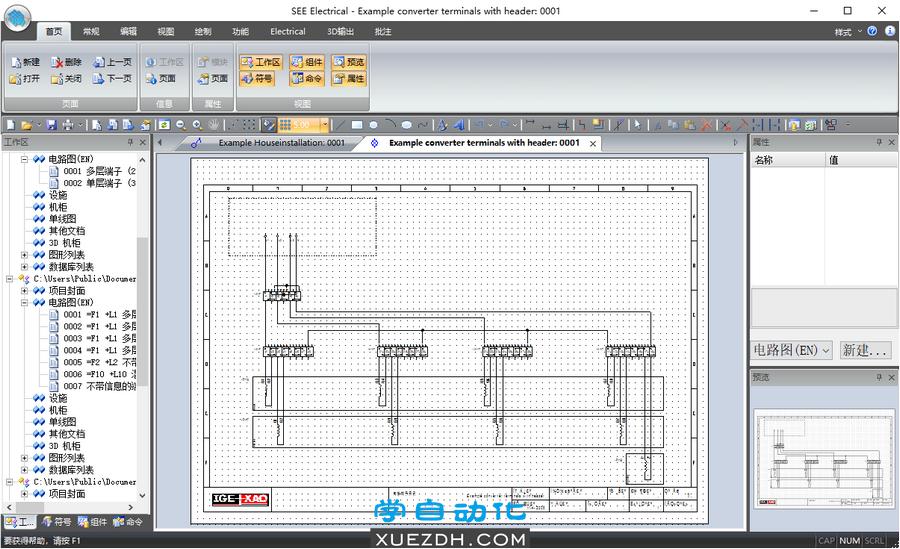The width and height of the screenshot is (900, 549).
Task: Select 3D 机柜 under first project
Action: coord(56,243)
